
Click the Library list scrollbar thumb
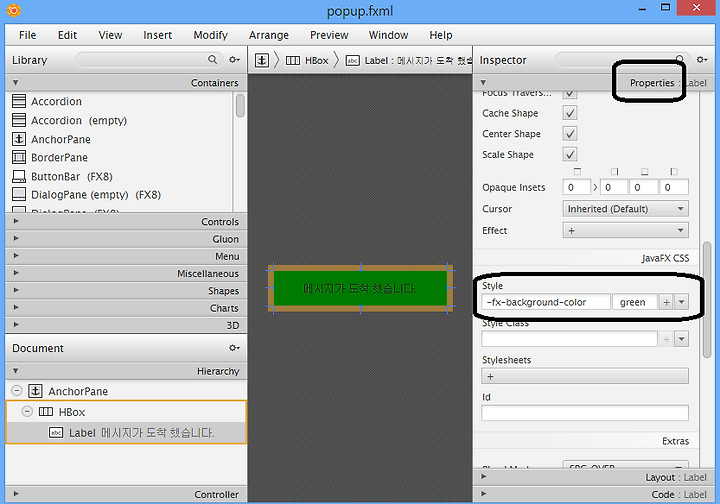pos(240,106)
